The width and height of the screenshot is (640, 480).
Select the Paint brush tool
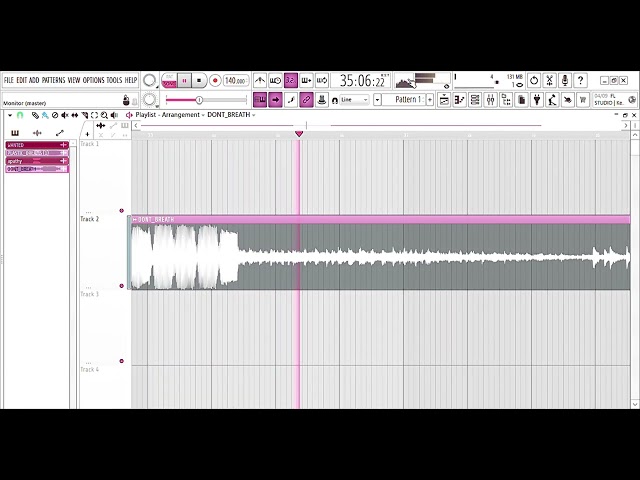tap(45, 116)
